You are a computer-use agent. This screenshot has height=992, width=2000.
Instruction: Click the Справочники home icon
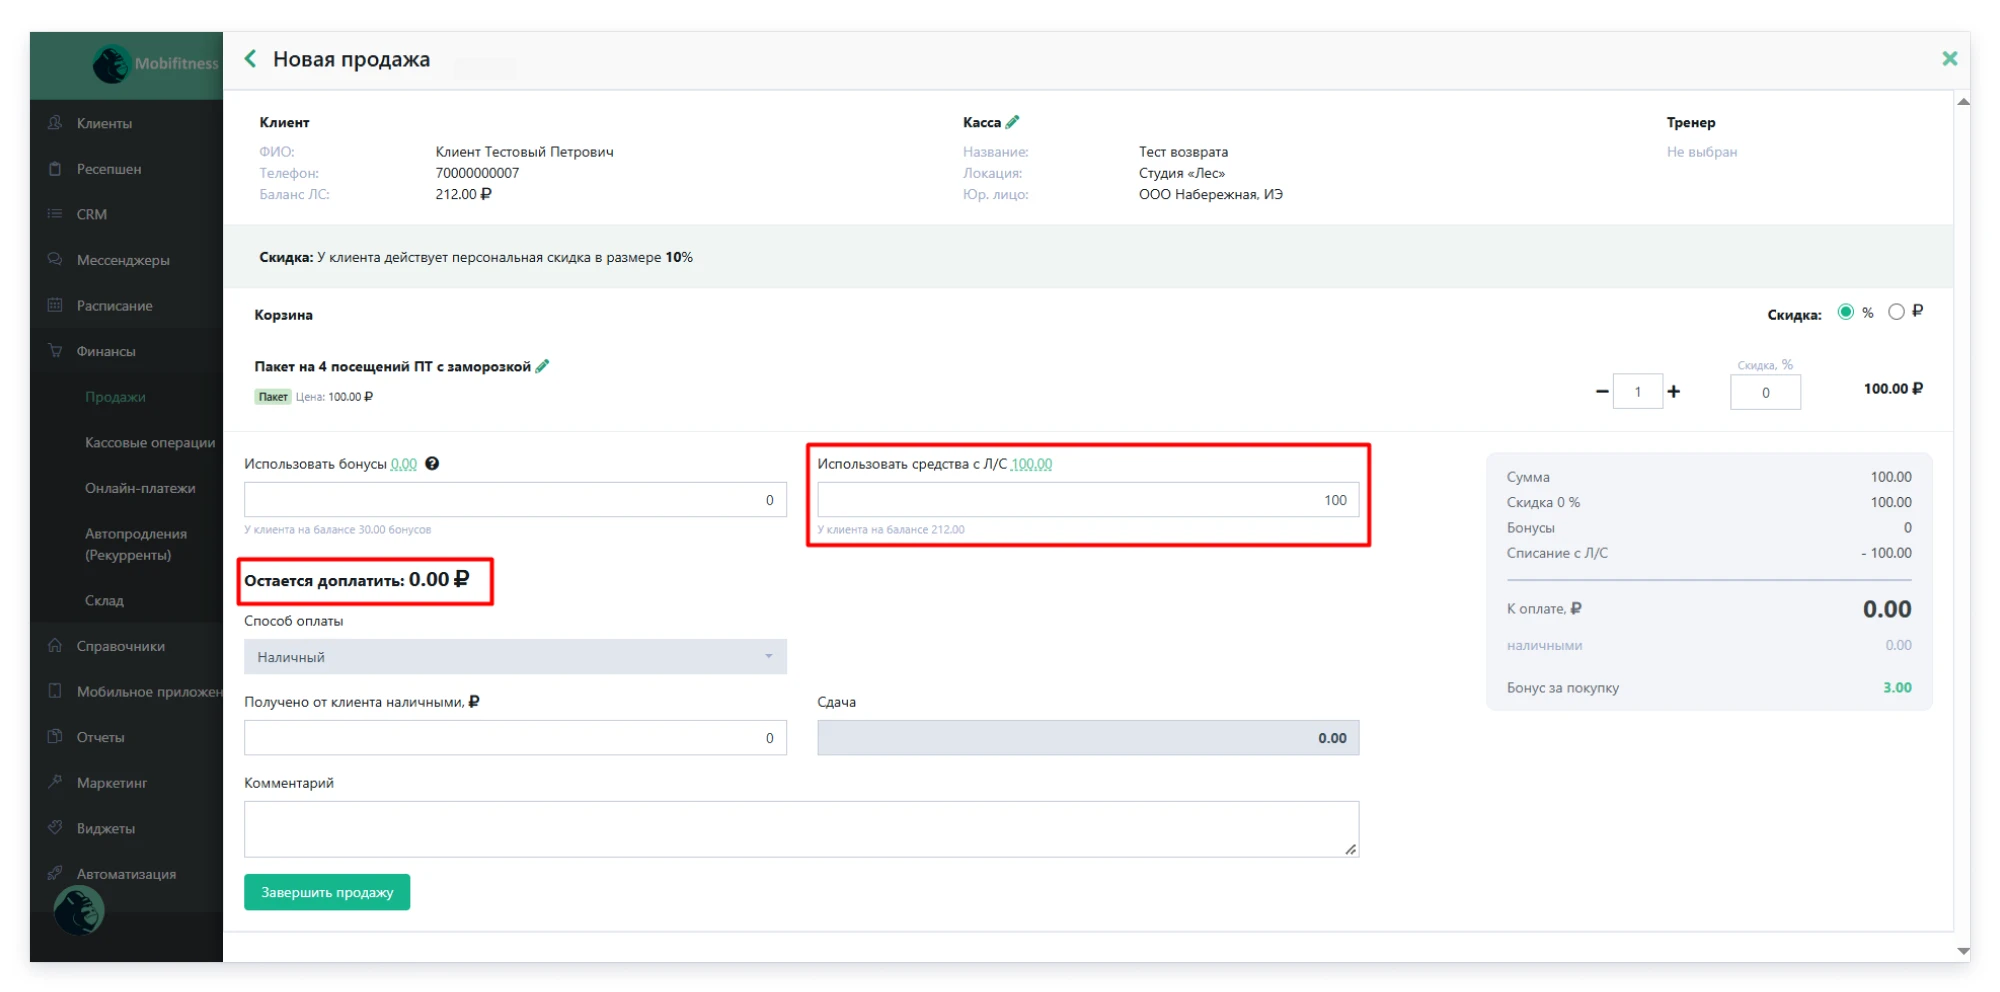(55, 645)
